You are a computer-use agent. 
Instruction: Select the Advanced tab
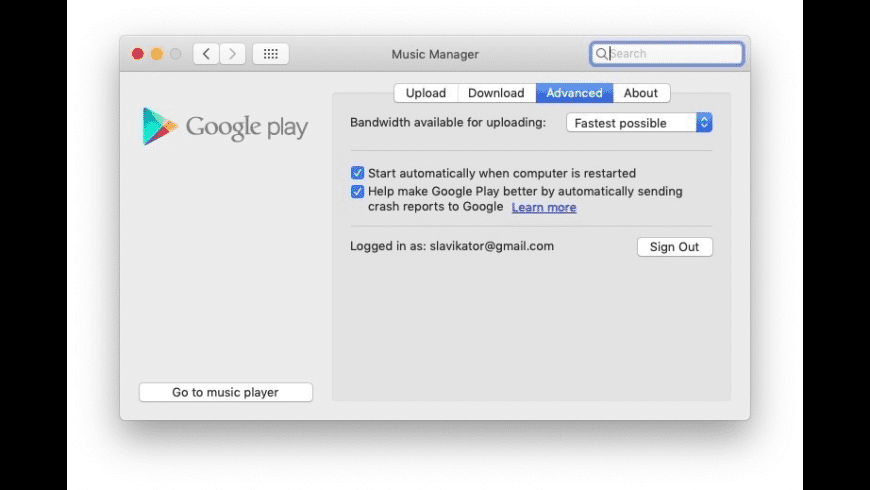coord(574,93)
